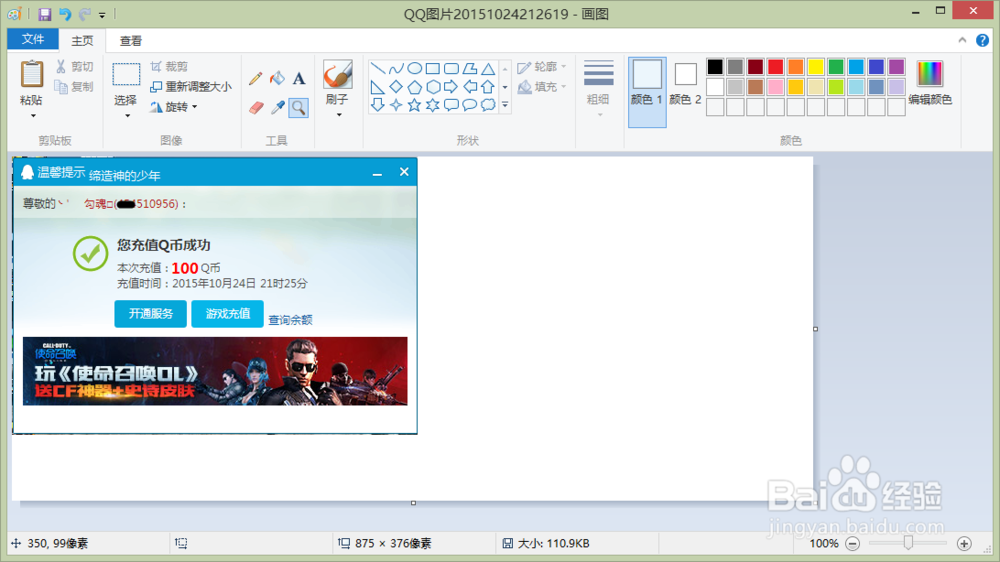Pick the green color swatch

tap(836, 66)
